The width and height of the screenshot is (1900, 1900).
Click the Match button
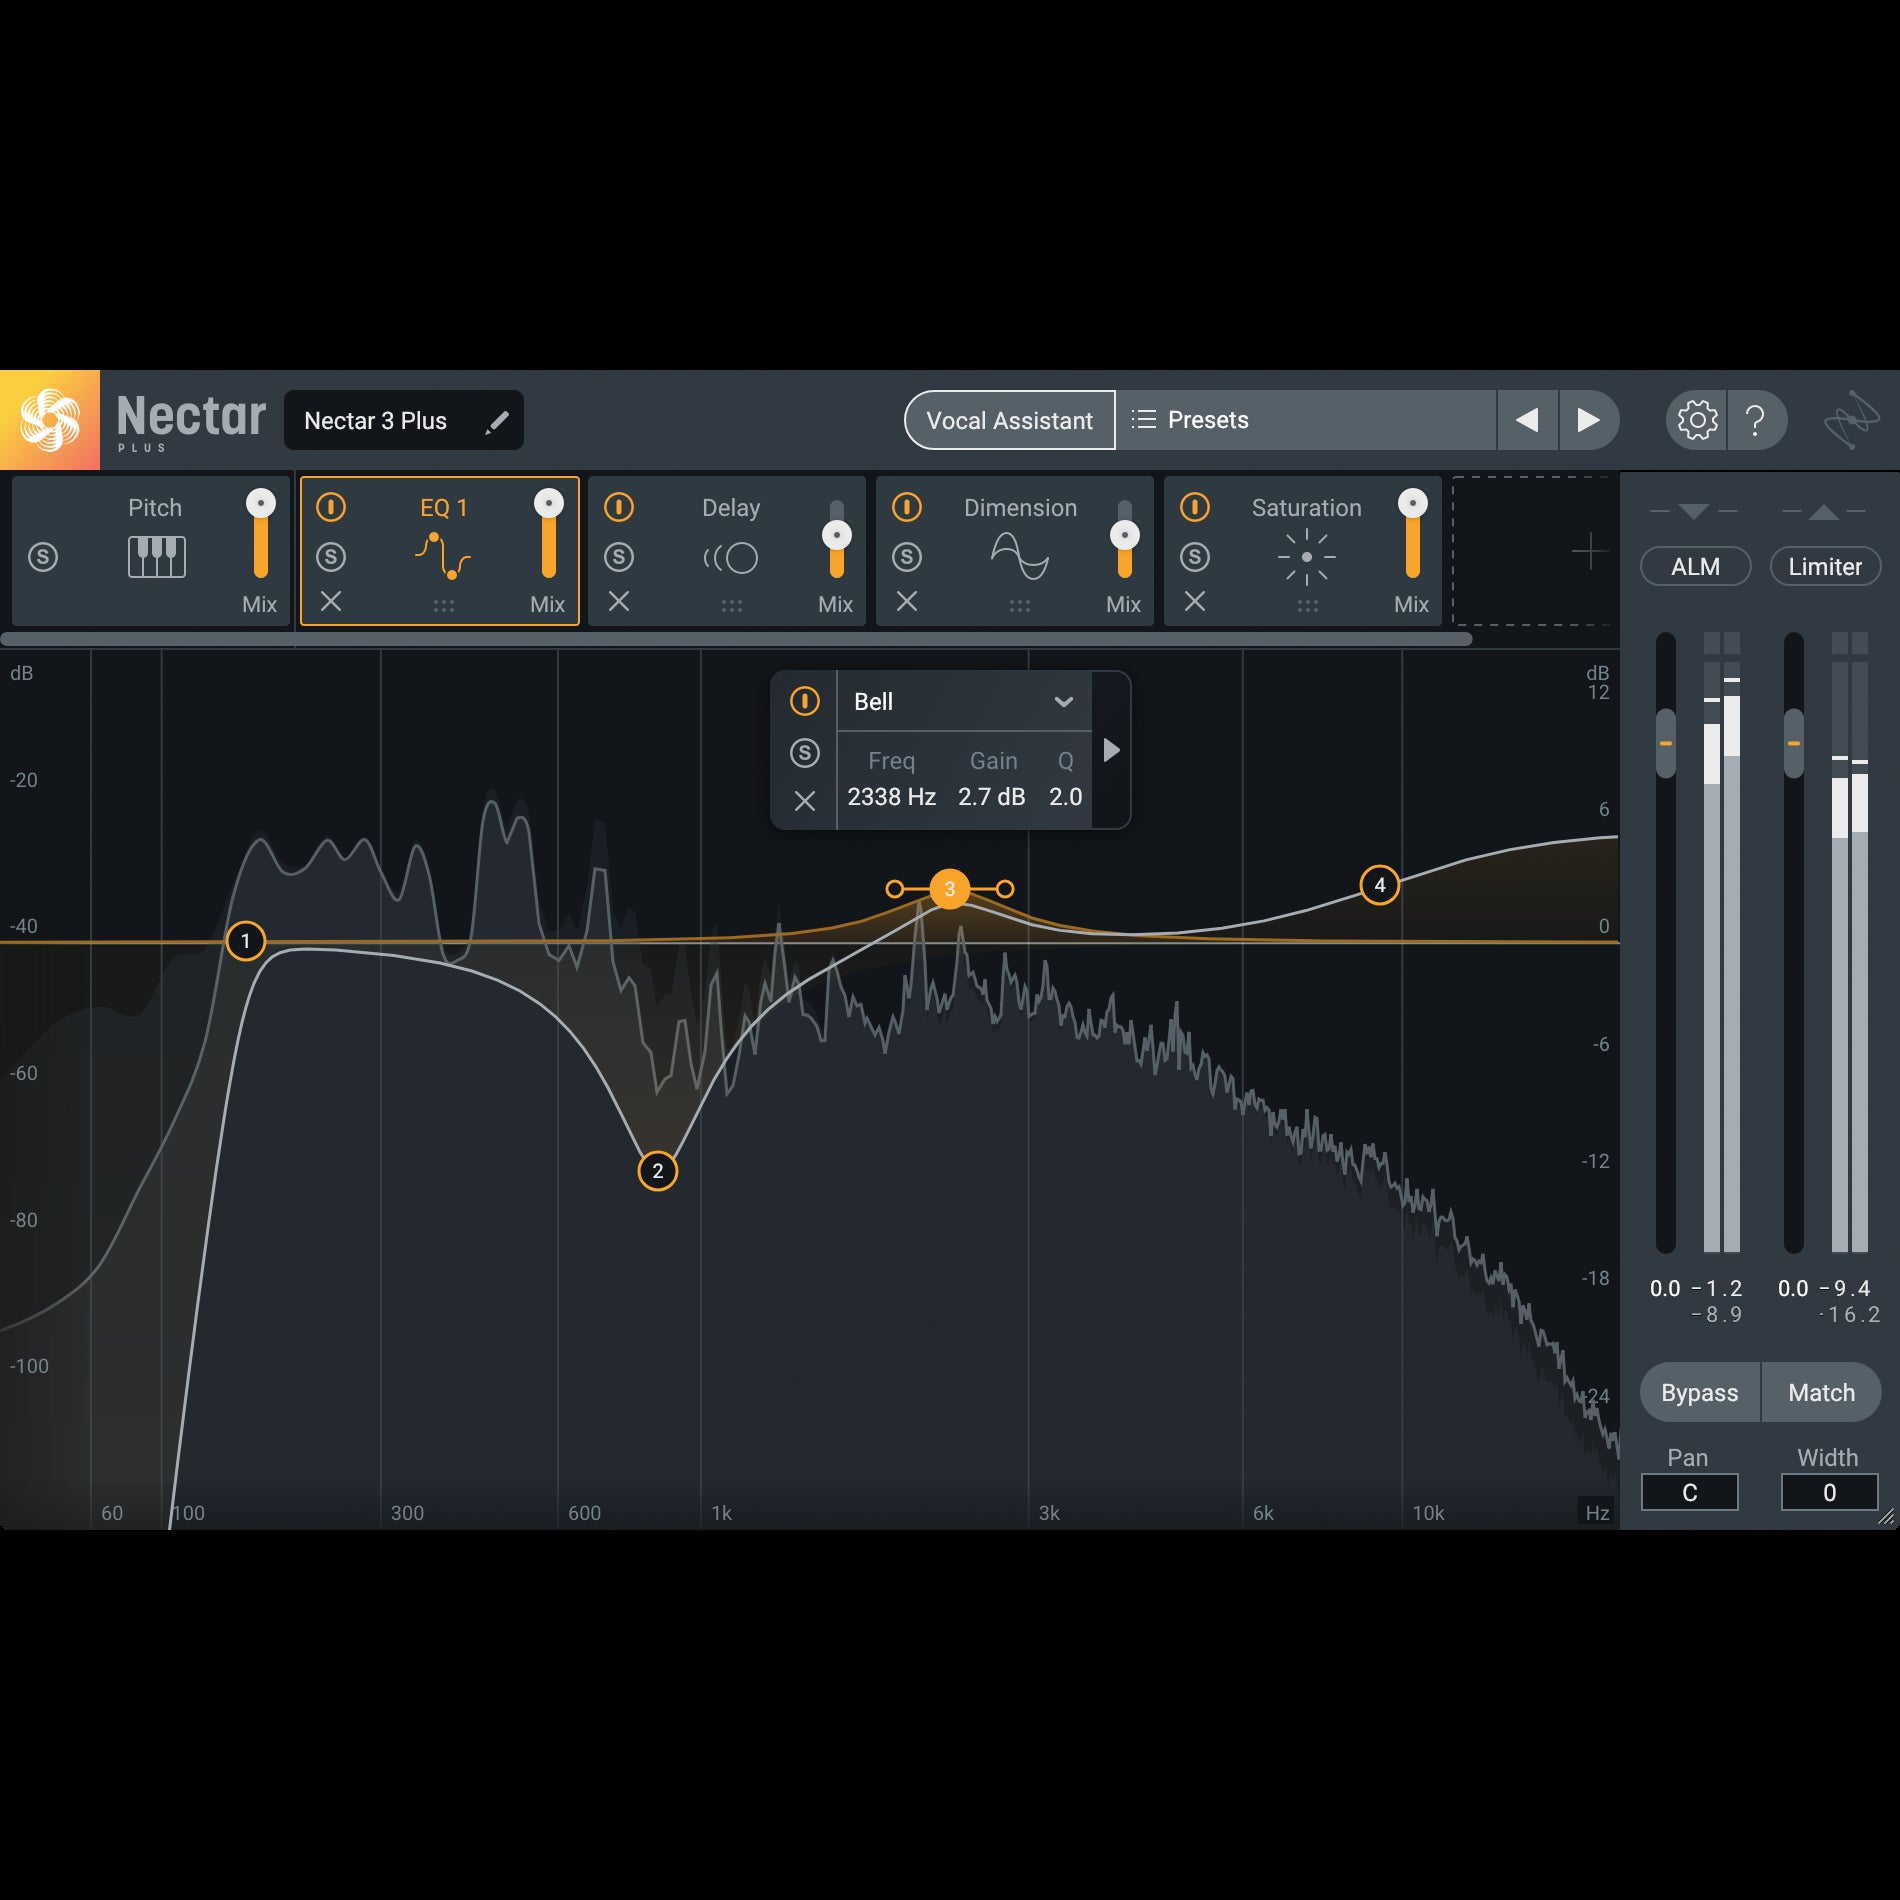[1821, 1392]
